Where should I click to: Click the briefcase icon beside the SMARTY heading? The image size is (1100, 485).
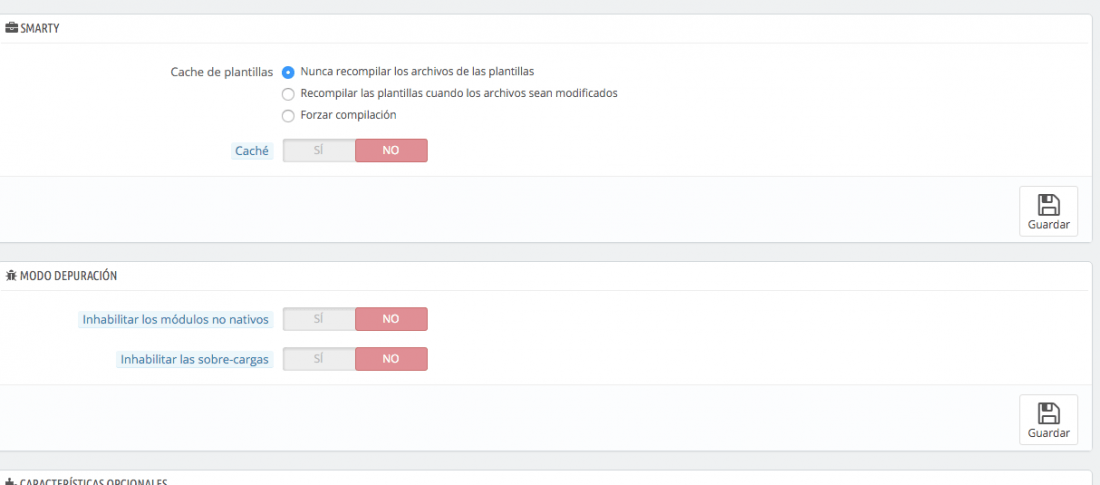coord(11,29)
